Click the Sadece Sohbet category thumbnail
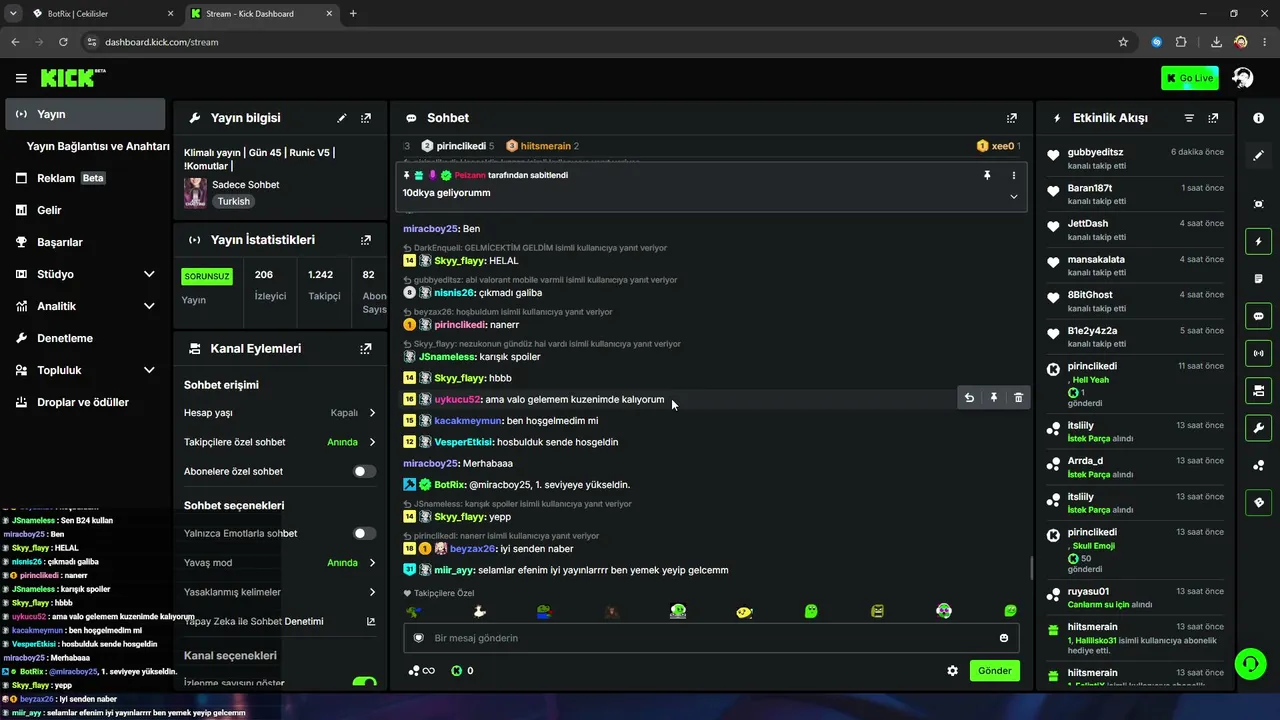Image resolution: width=1280 pixels, height=720 pixels. click(x=195, y=193)
